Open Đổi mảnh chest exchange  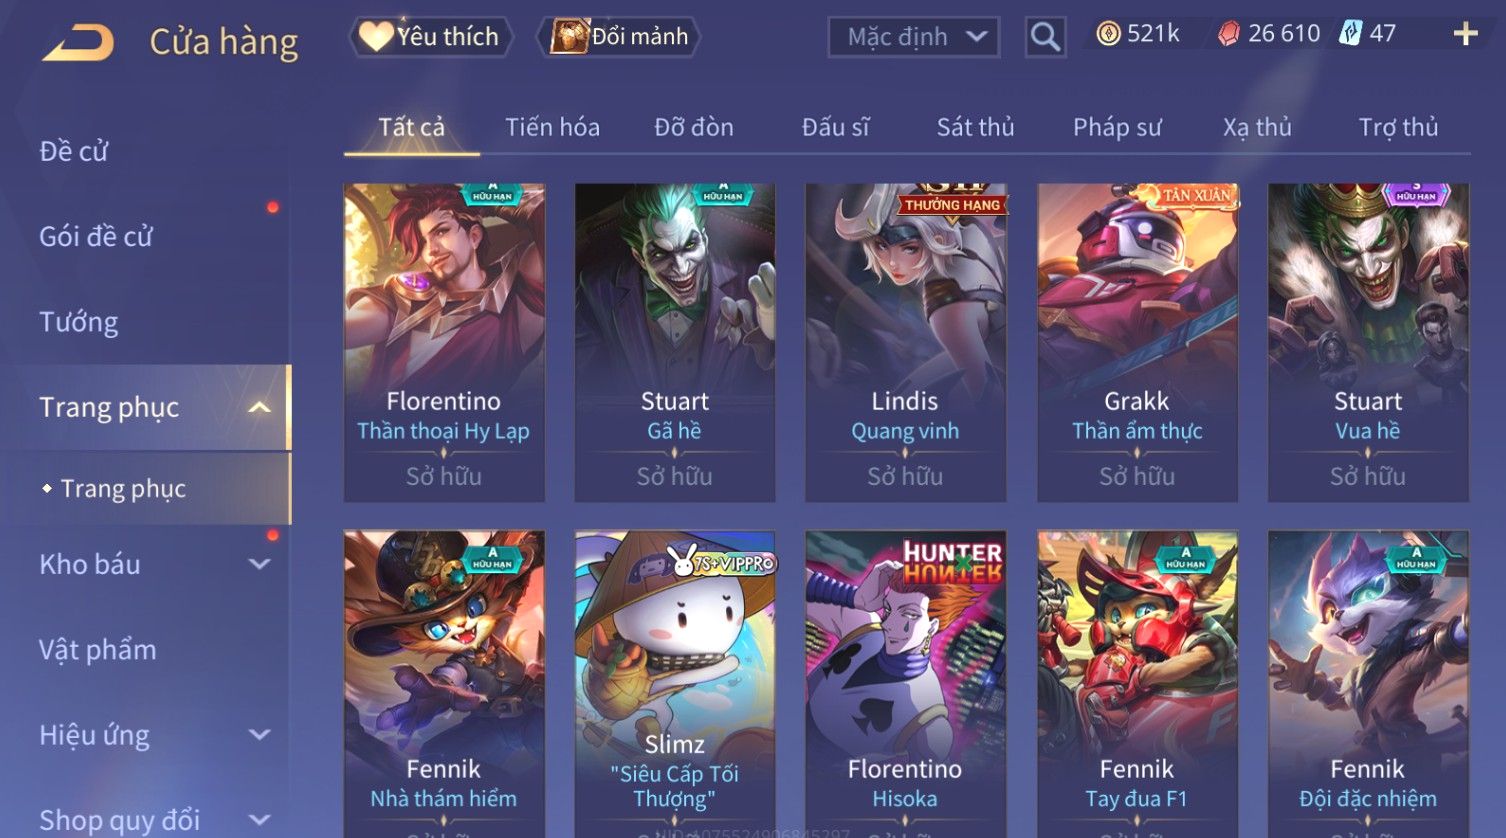click(619, 37)
